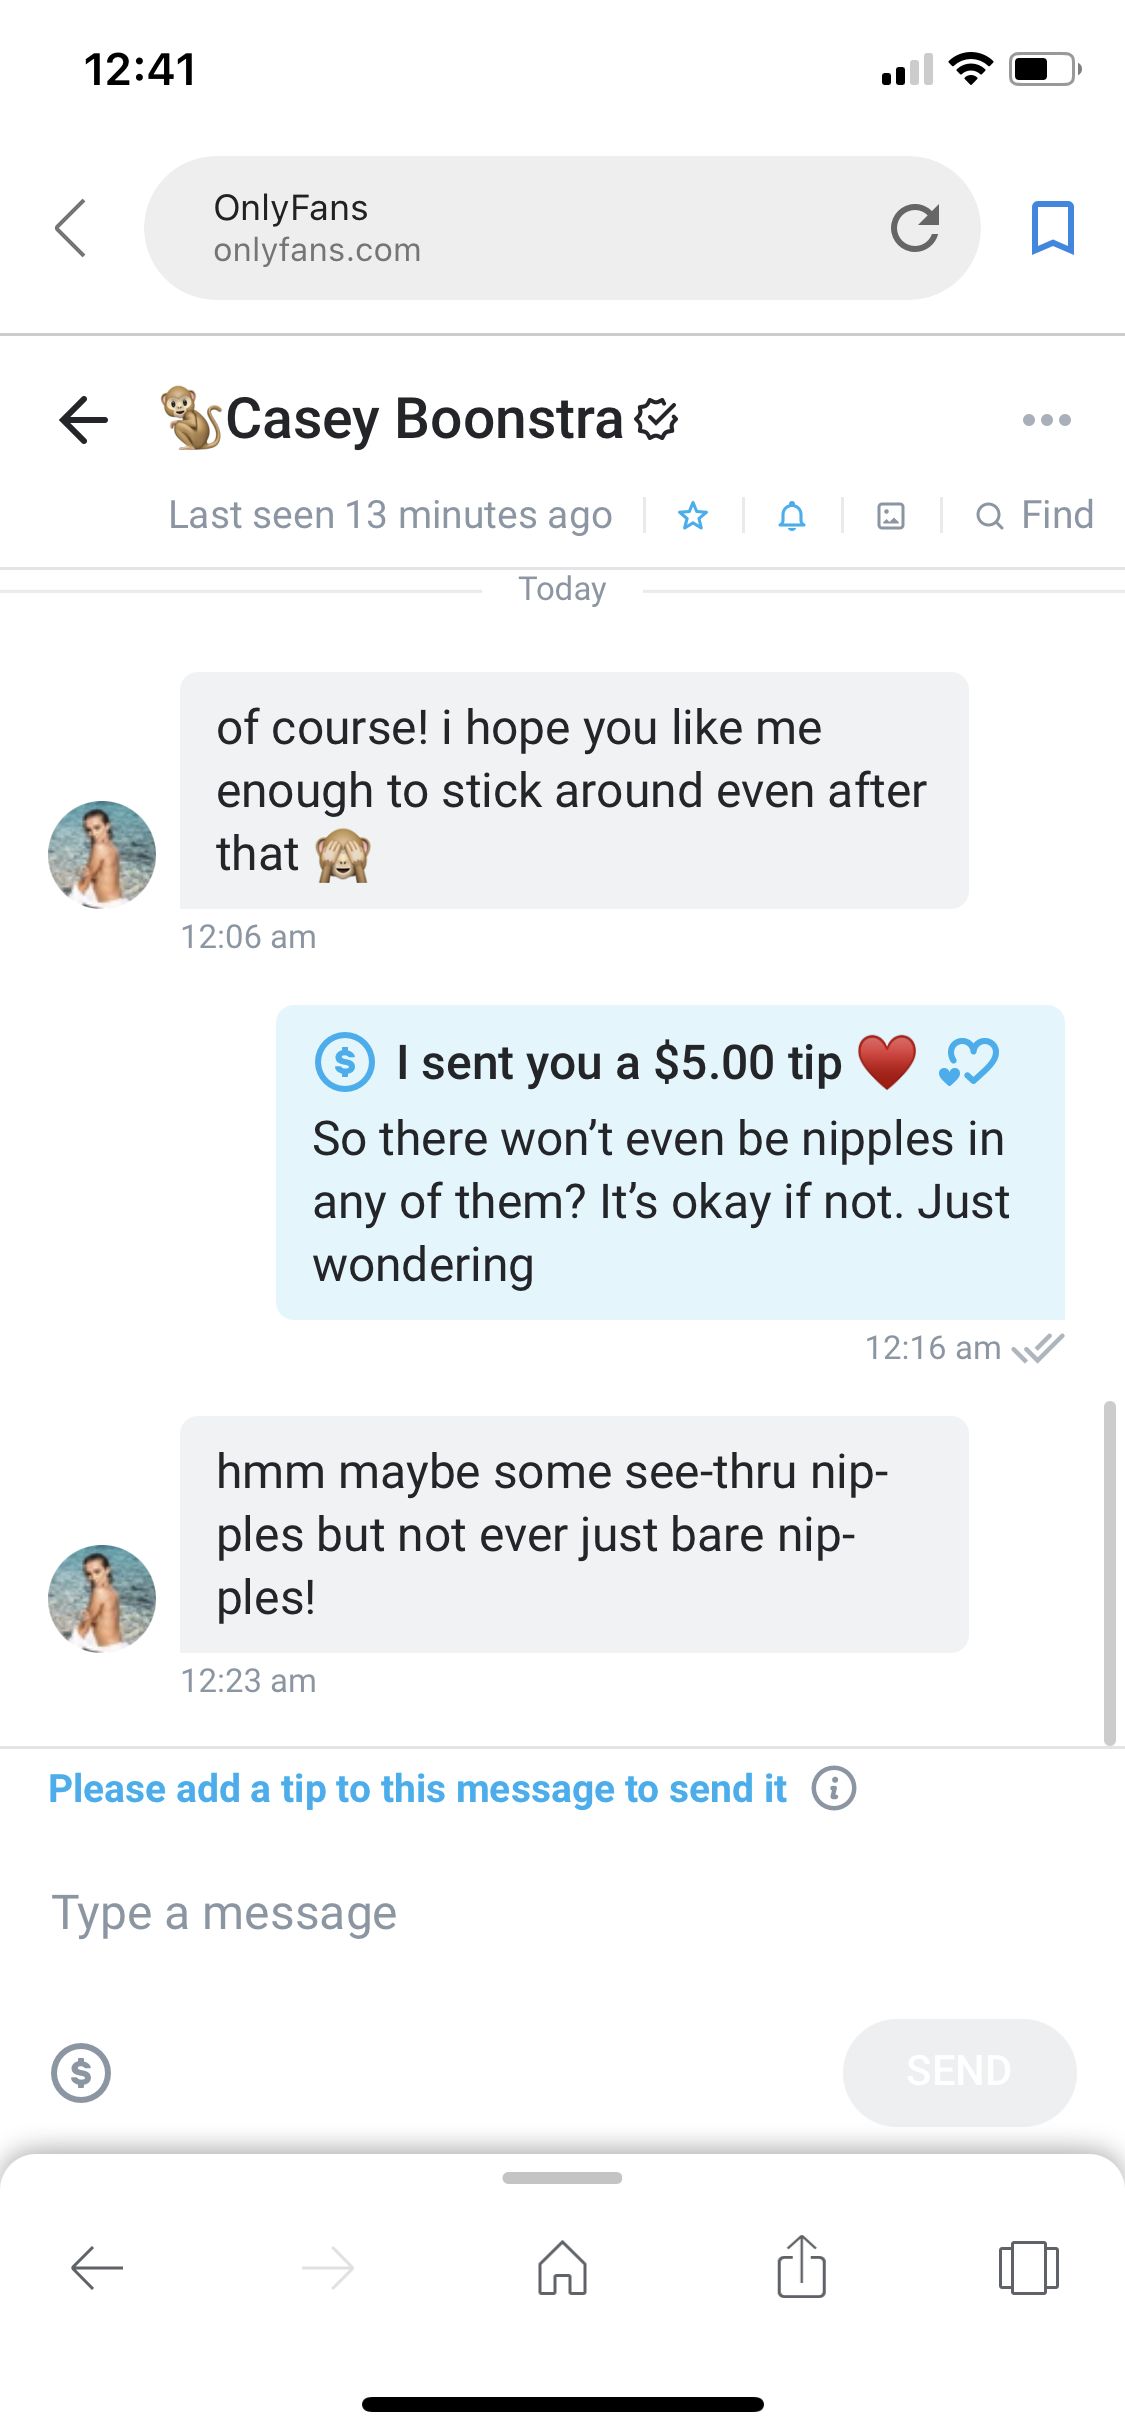Open the share sheet icon
This screenshot has width=1125, height=2436.
(801, 2266)
